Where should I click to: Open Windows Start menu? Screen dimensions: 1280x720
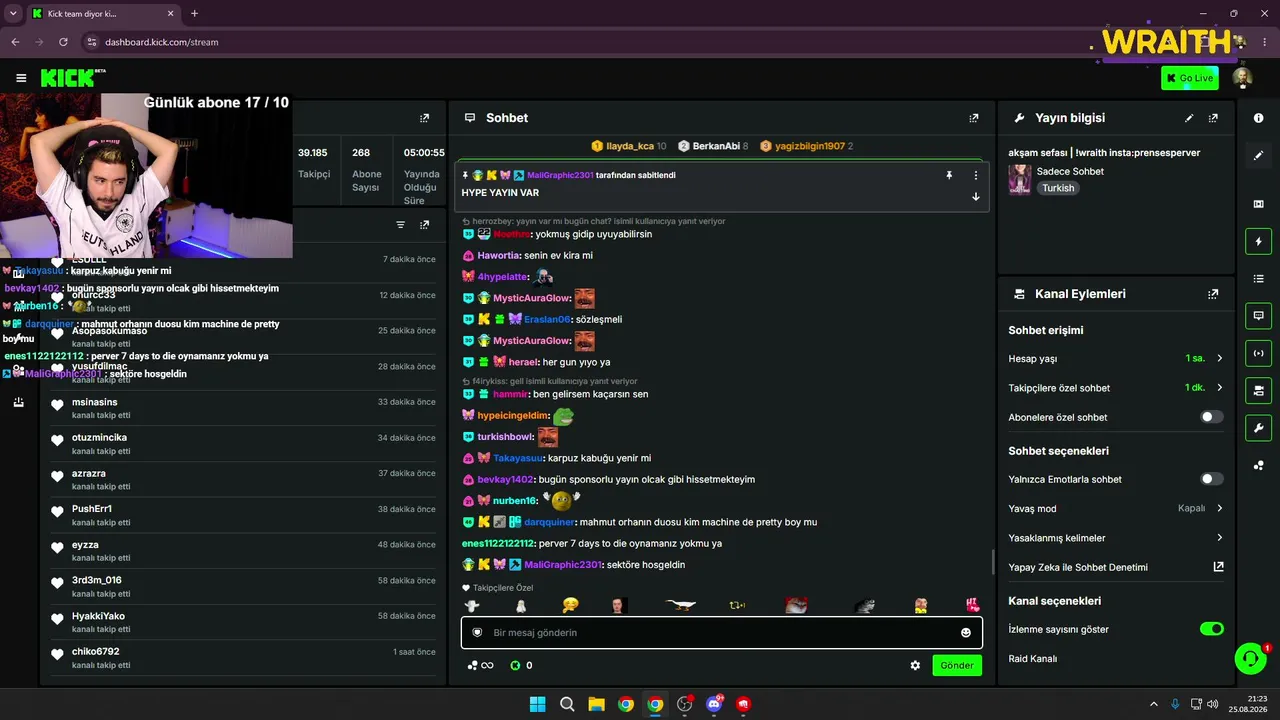[537, 704]
